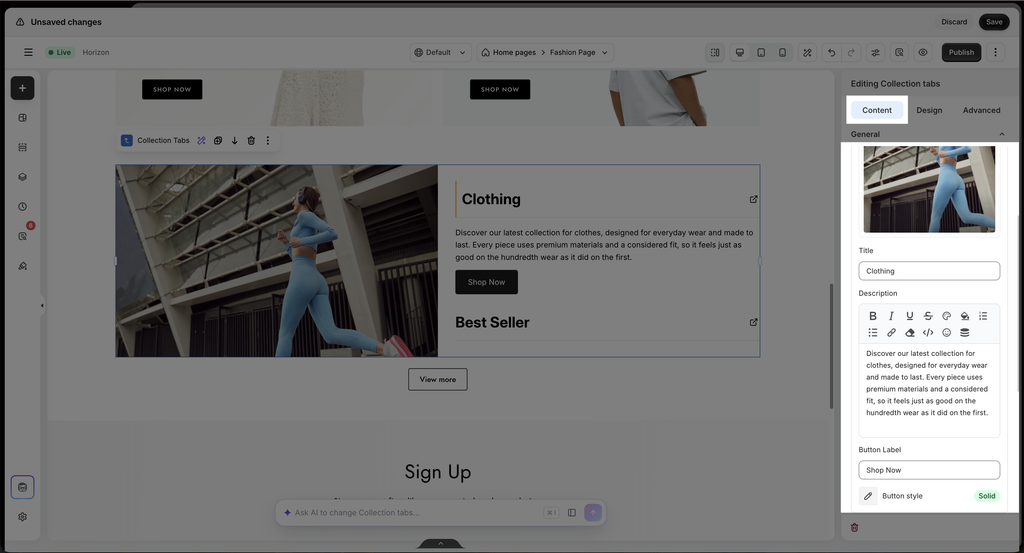Click the magic wand AI tool in top toolbar
Viewport: 1024px width, 553px height.
807,52
